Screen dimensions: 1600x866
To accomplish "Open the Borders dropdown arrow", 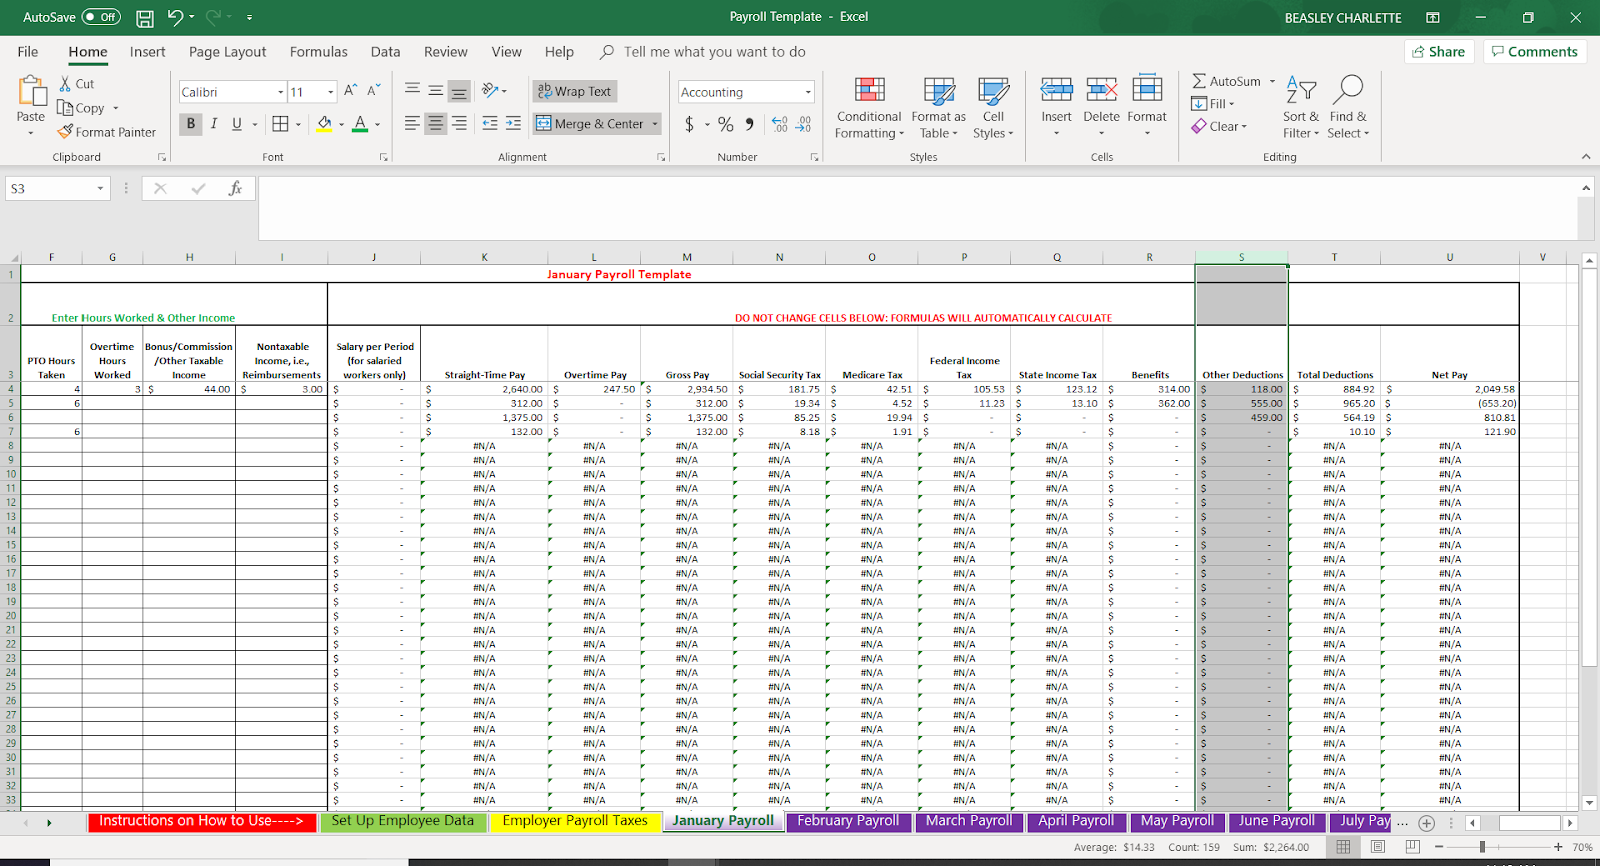I will 298,125.
